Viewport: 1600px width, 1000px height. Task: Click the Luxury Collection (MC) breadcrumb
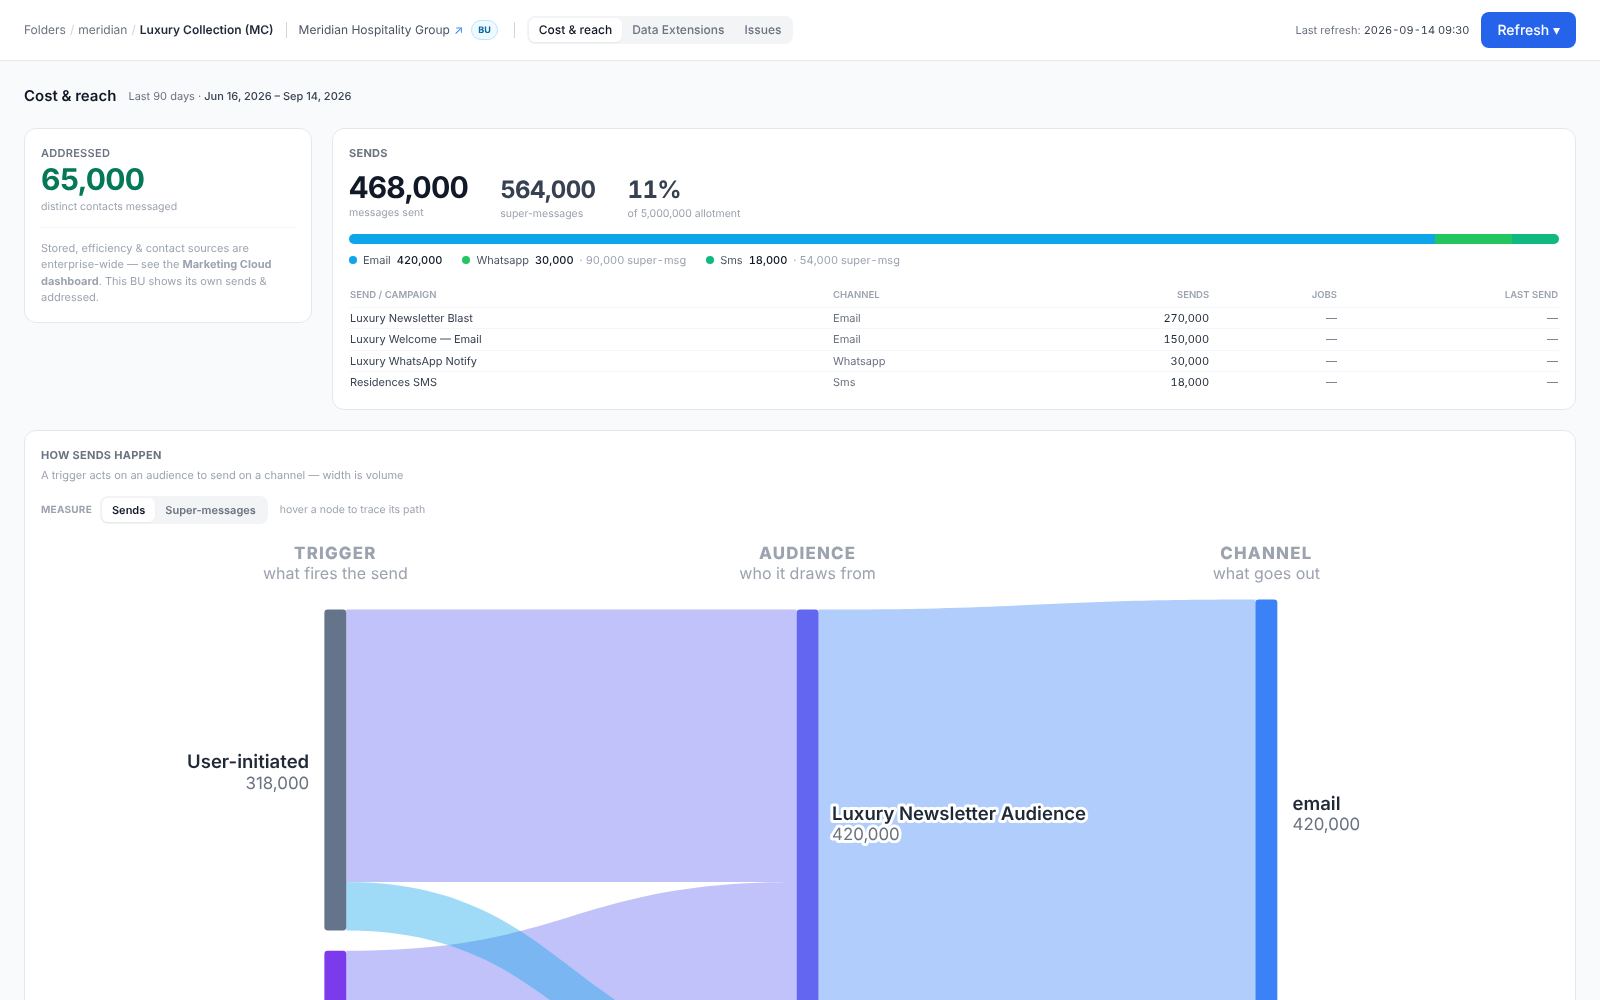pyautogui.click(x=206, y=30)
